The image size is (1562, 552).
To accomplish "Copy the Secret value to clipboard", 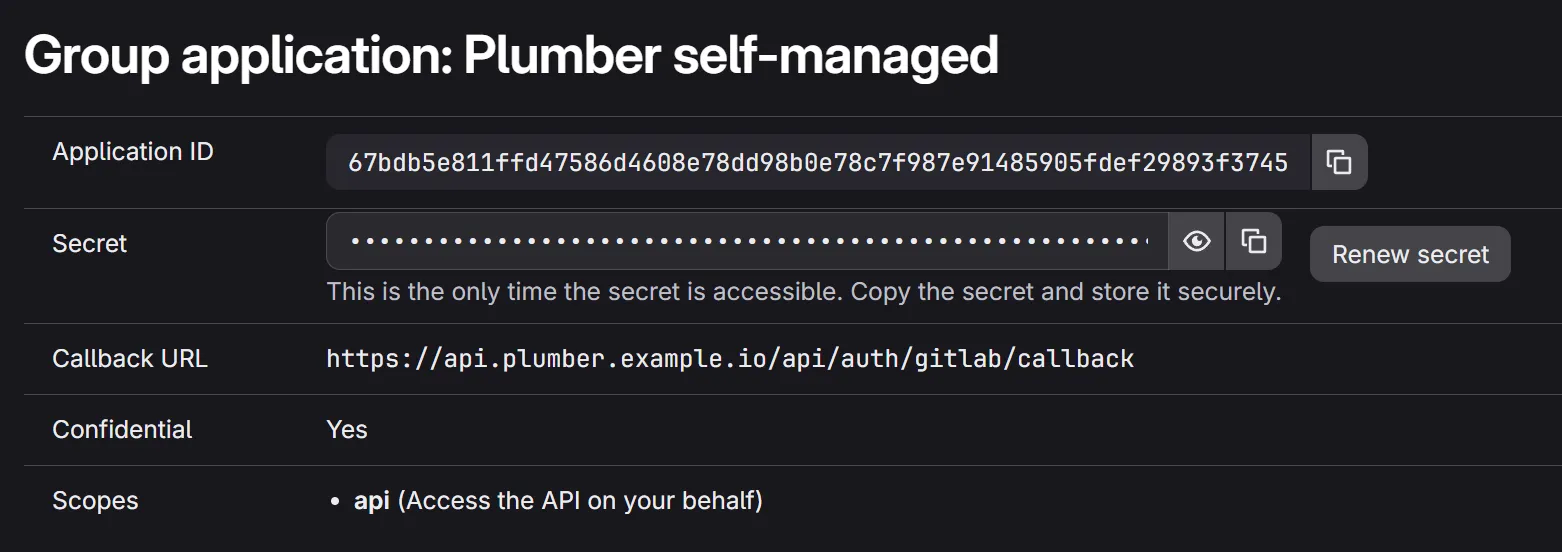I will (x=1254, y=241).
